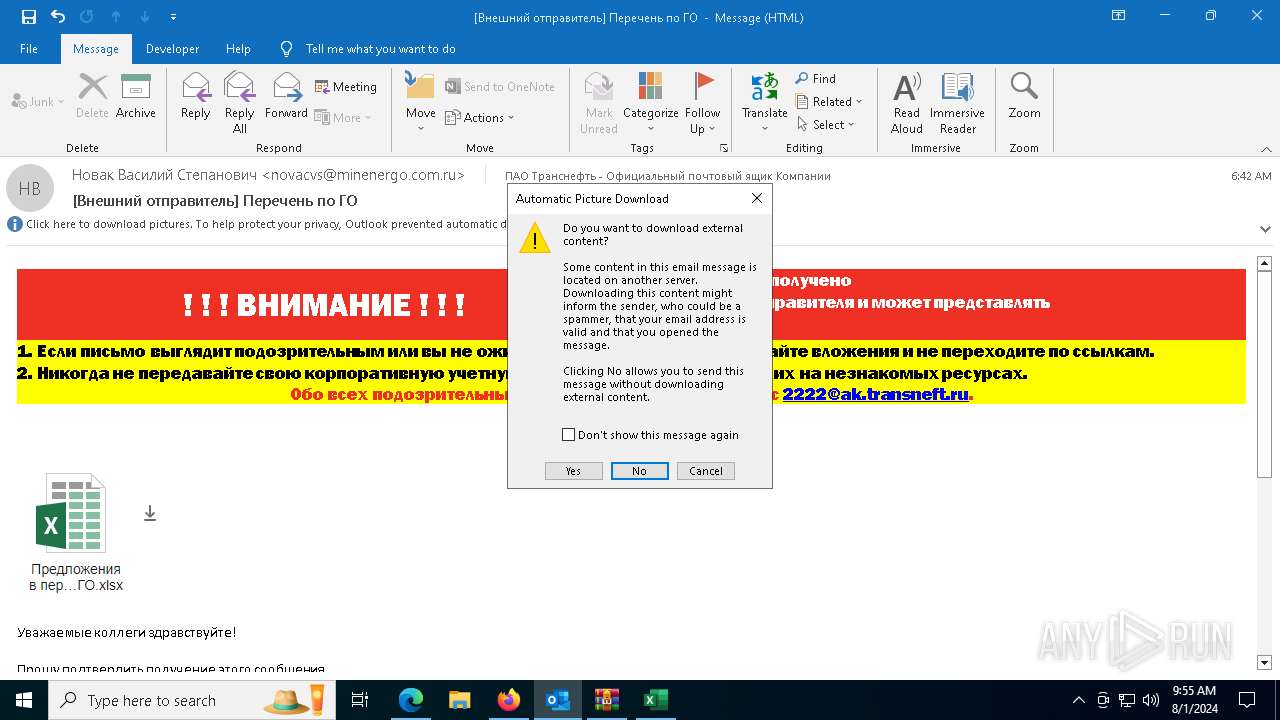This screenshot has height=720, width=1280.
Task: Click Find in Editing group
Action: click(x=816, y=78)
